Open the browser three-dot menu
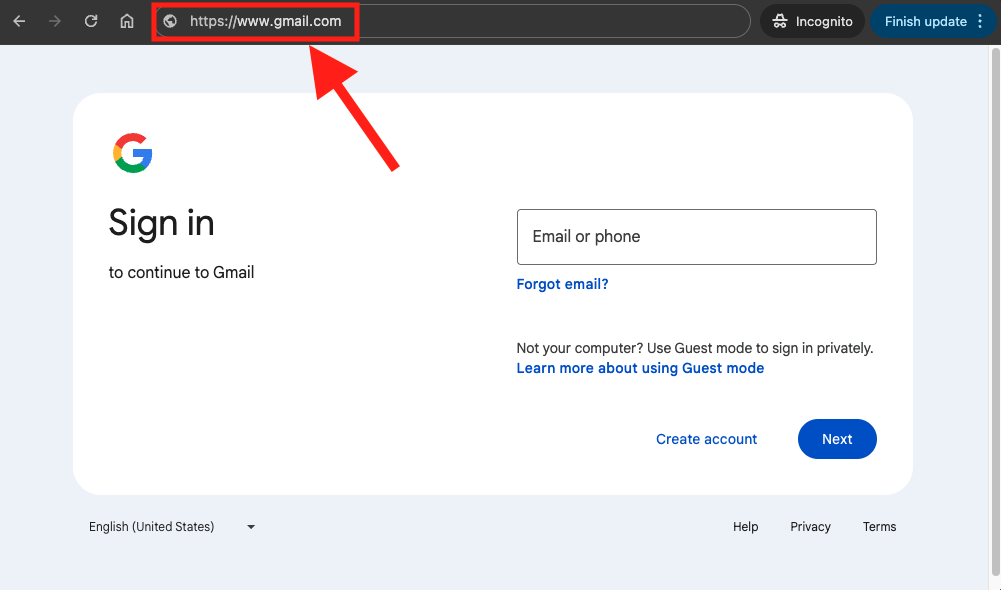The height and width of the screenshot is (590, 1001). point(980,21)
